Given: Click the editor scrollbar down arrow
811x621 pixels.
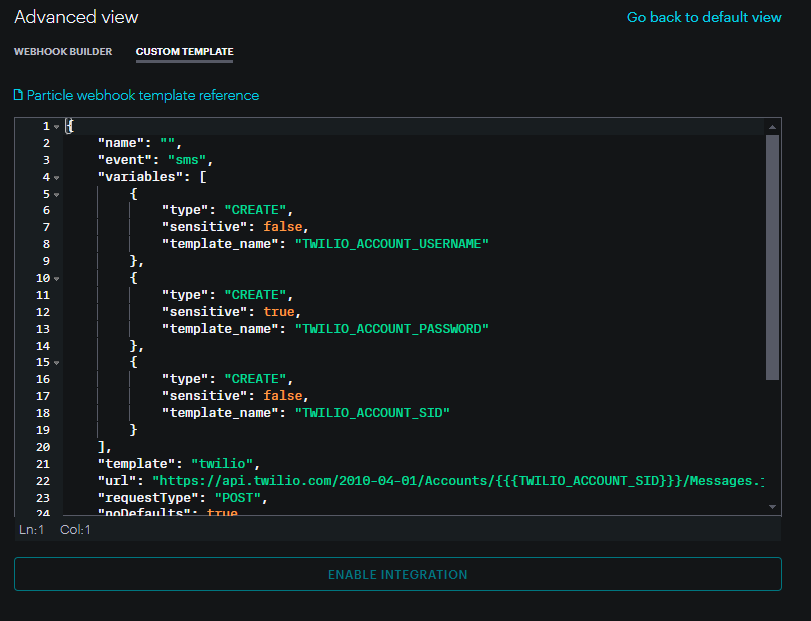Looking at the screenshot, I should pyautogui.click(x=772, y=507).
